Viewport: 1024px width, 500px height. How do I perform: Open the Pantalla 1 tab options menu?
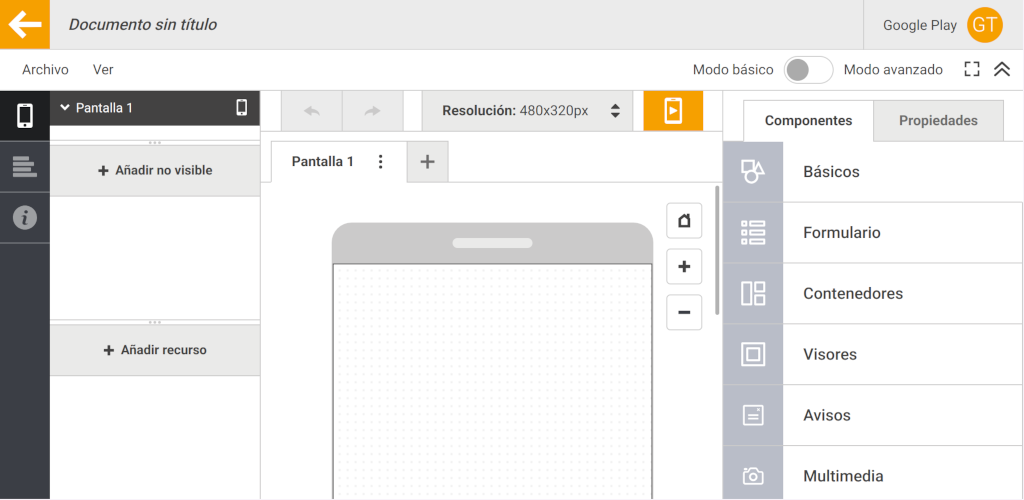pos(381,162)
